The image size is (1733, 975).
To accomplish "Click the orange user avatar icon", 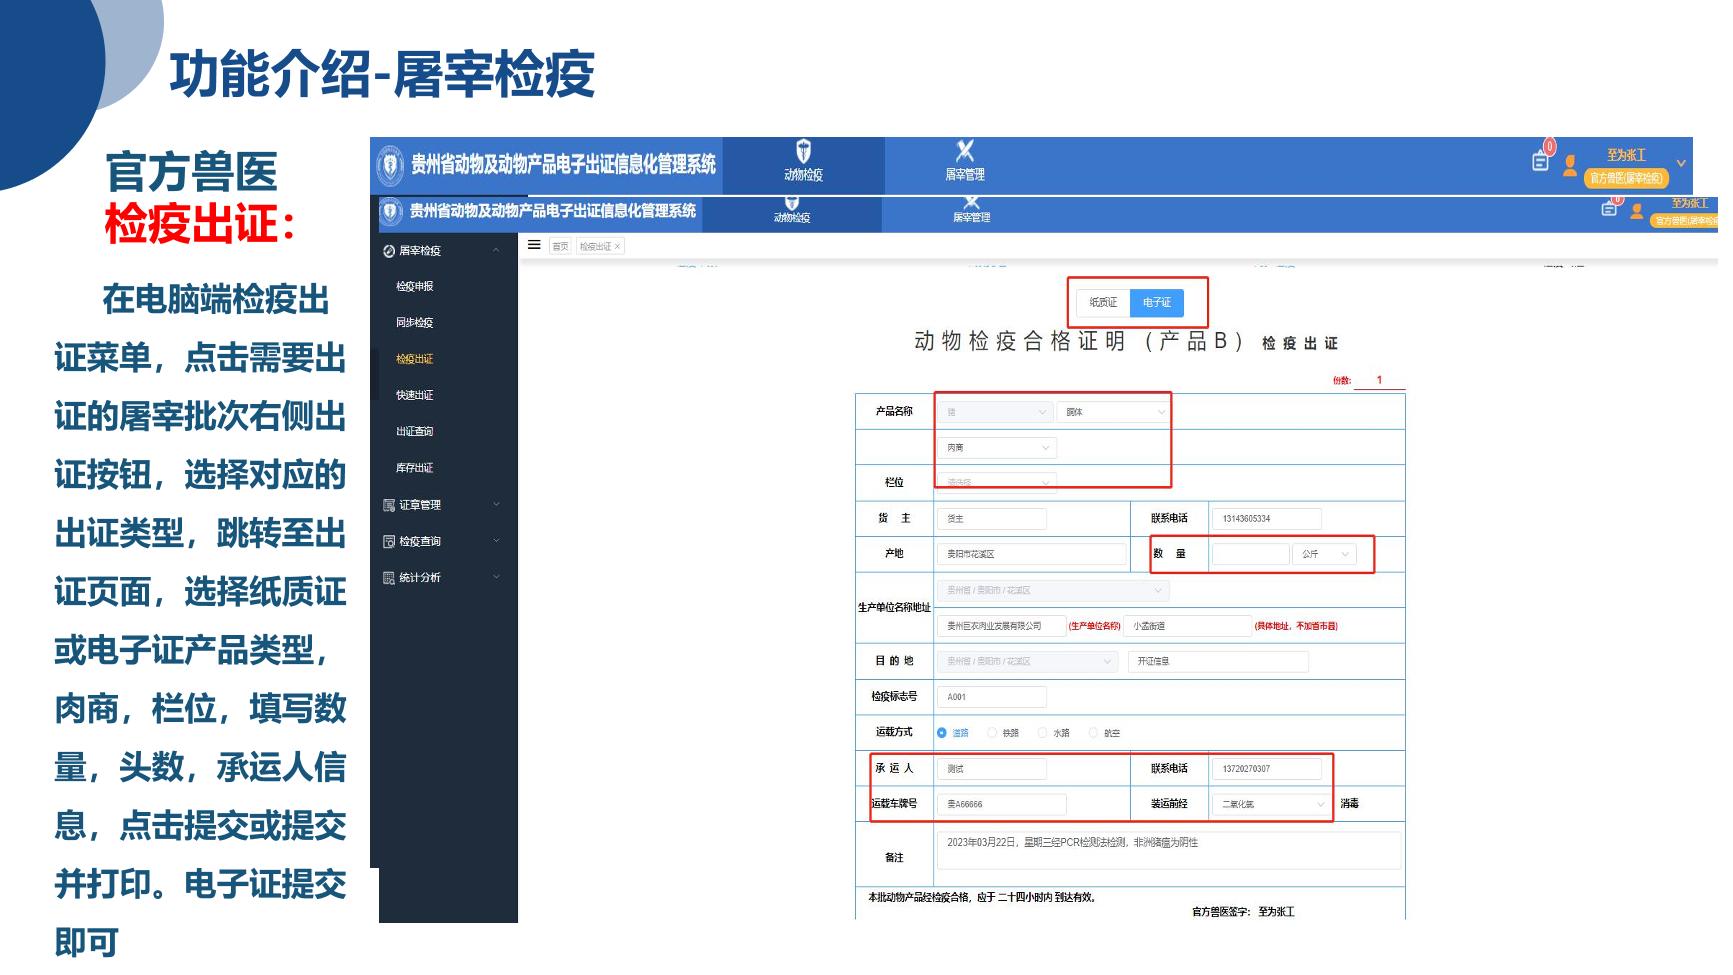I will coord(1570,165).
